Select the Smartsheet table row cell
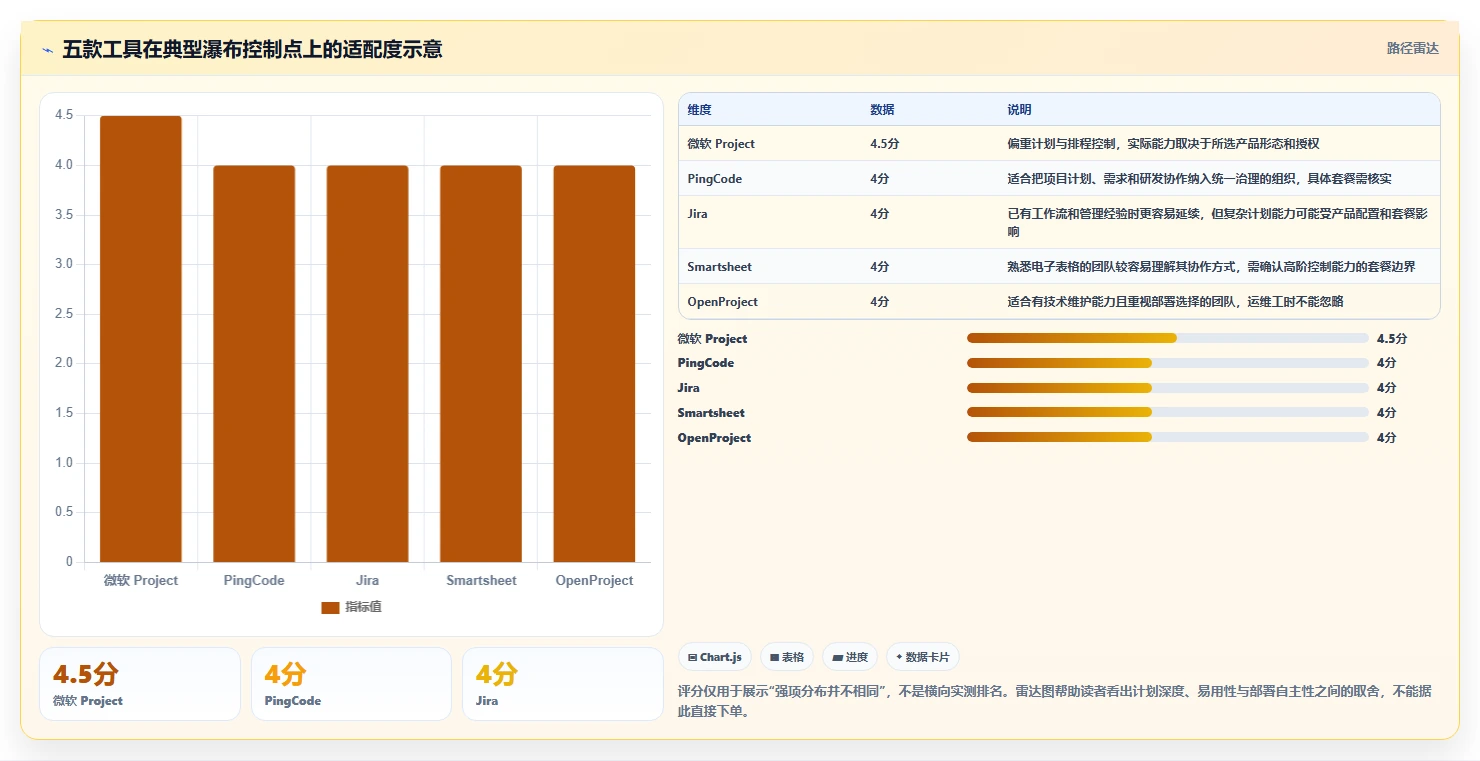 click(719, 267)
